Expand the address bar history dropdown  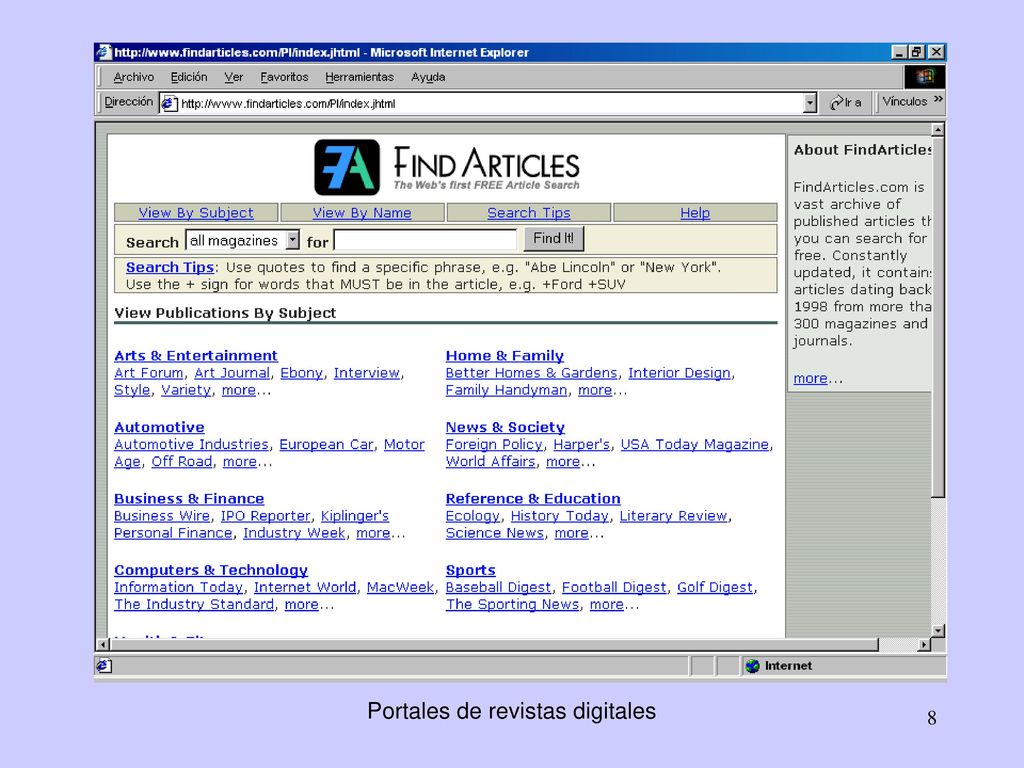pyautogui.click(x=810, y=103)
